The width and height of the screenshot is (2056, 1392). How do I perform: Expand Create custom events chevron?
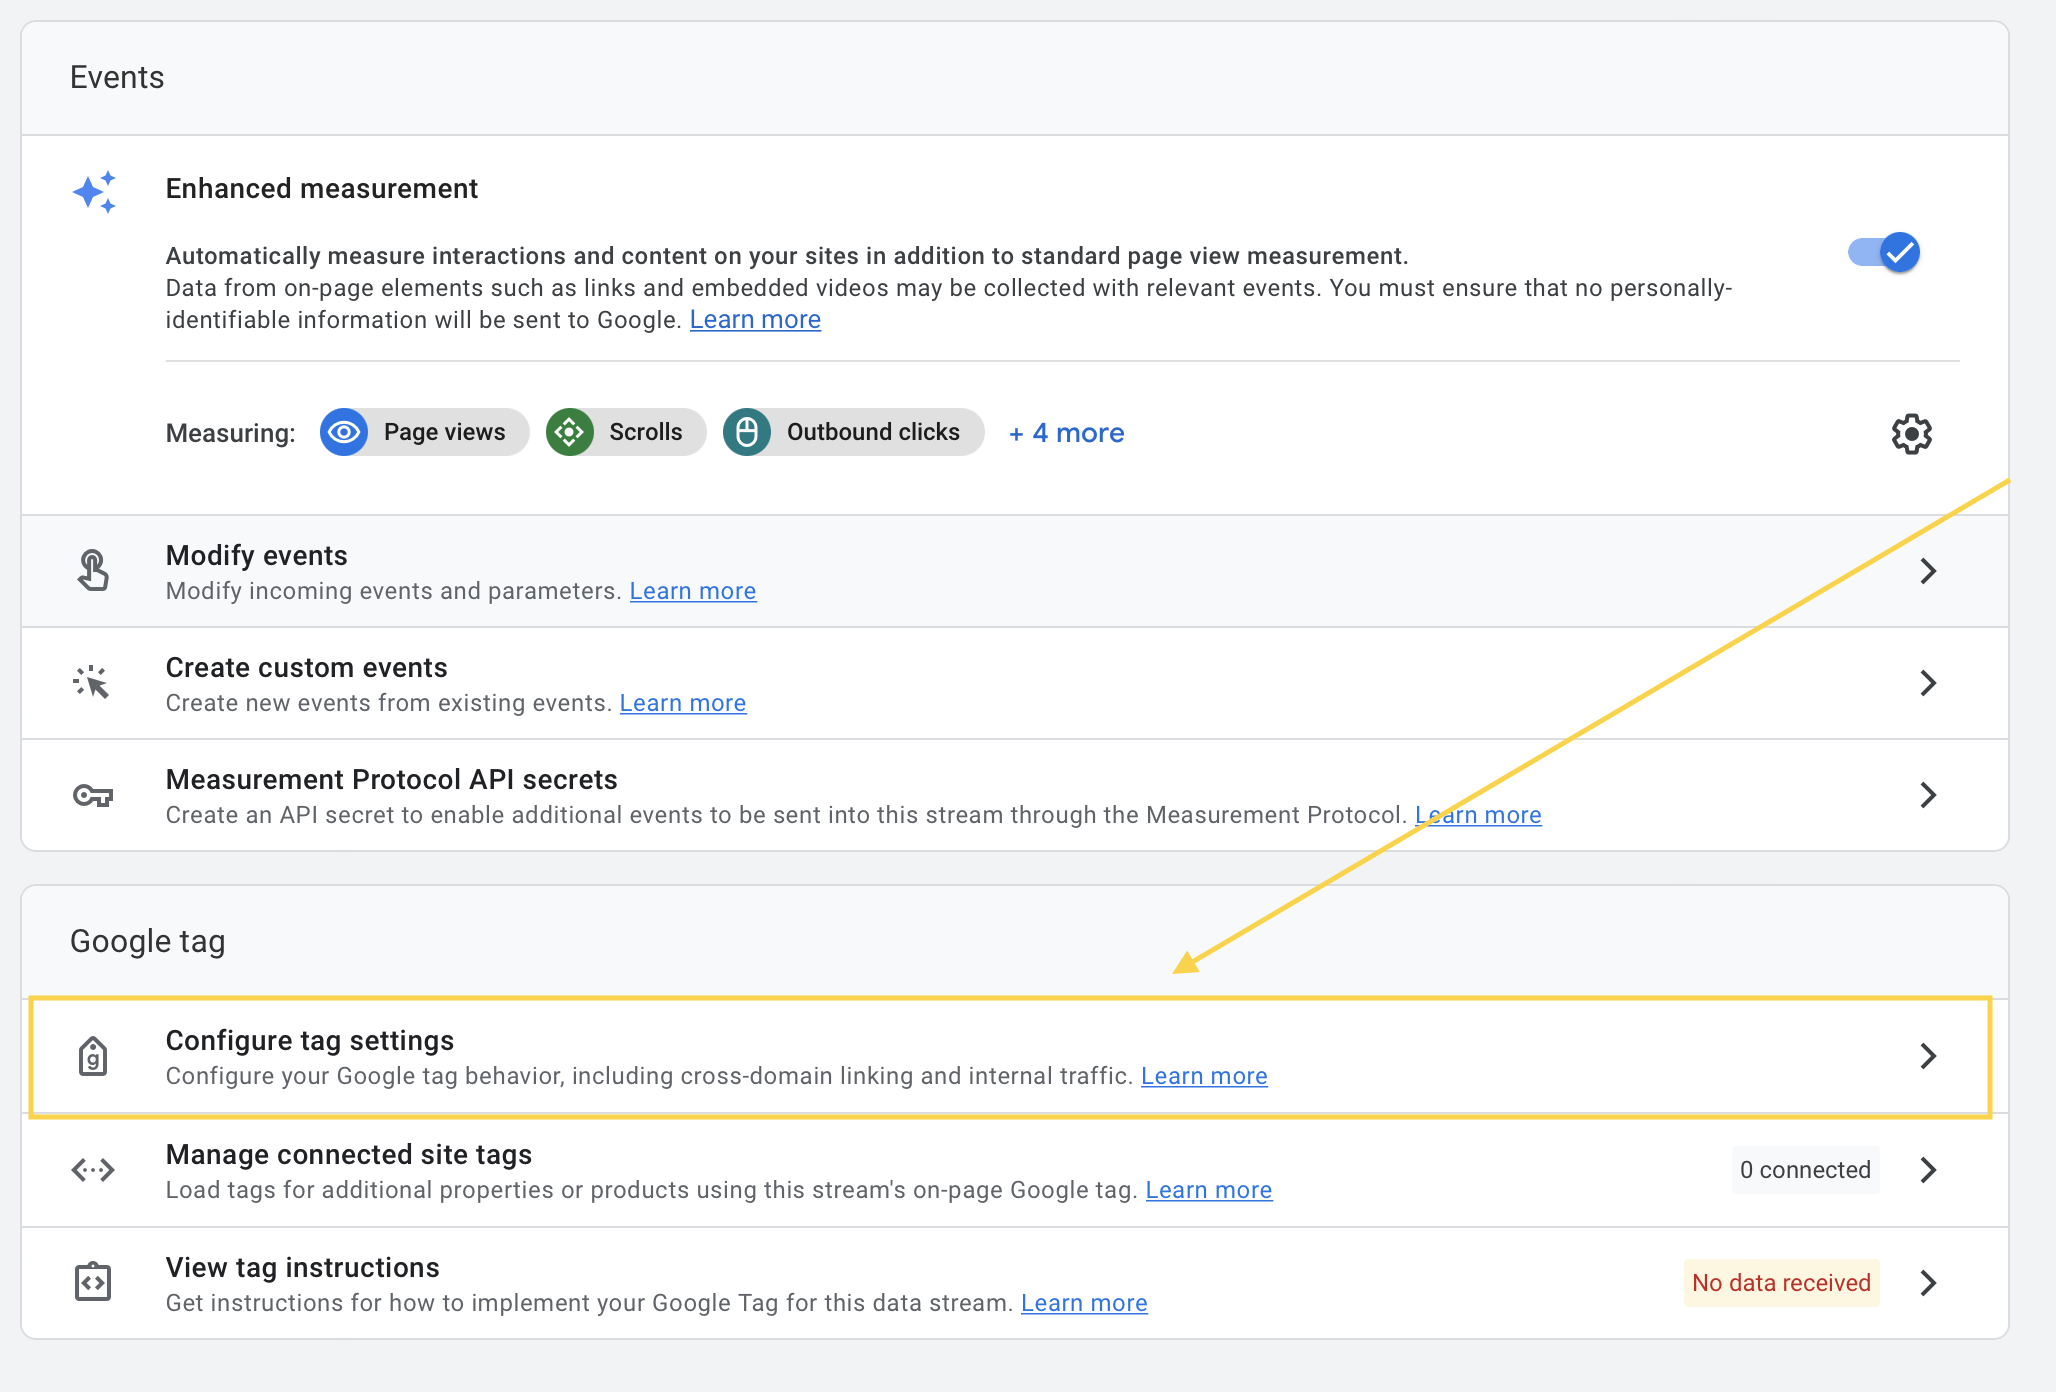pyautogui.click(x=1928, y=683)
